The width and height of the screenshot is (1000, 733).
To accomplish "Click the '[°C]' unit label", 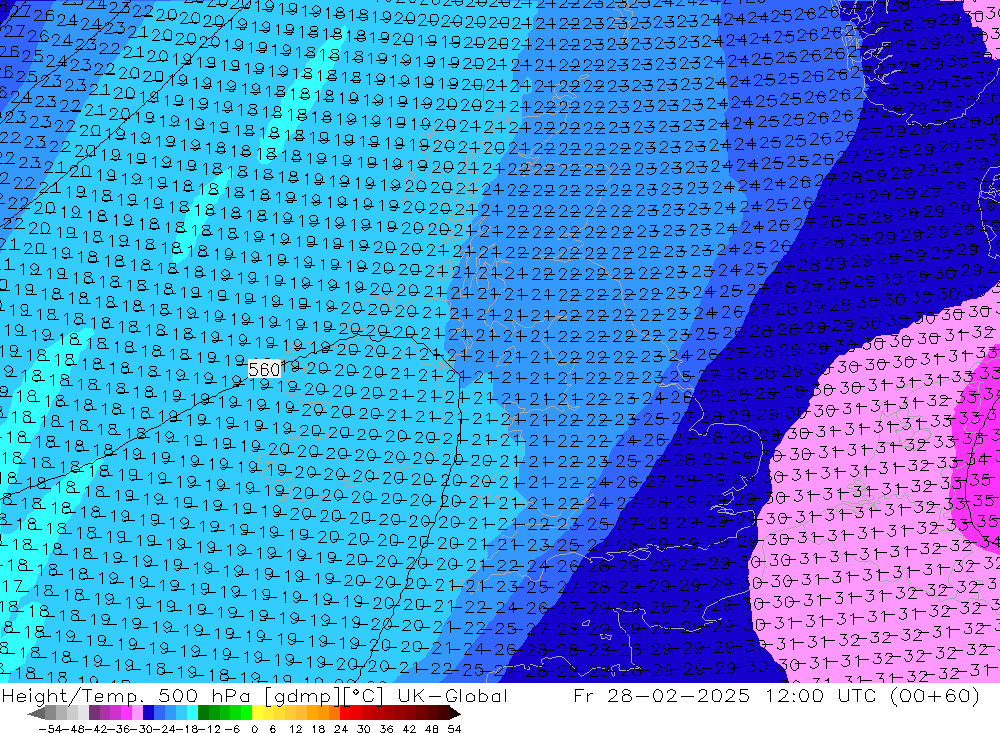I will pos(363,695).
